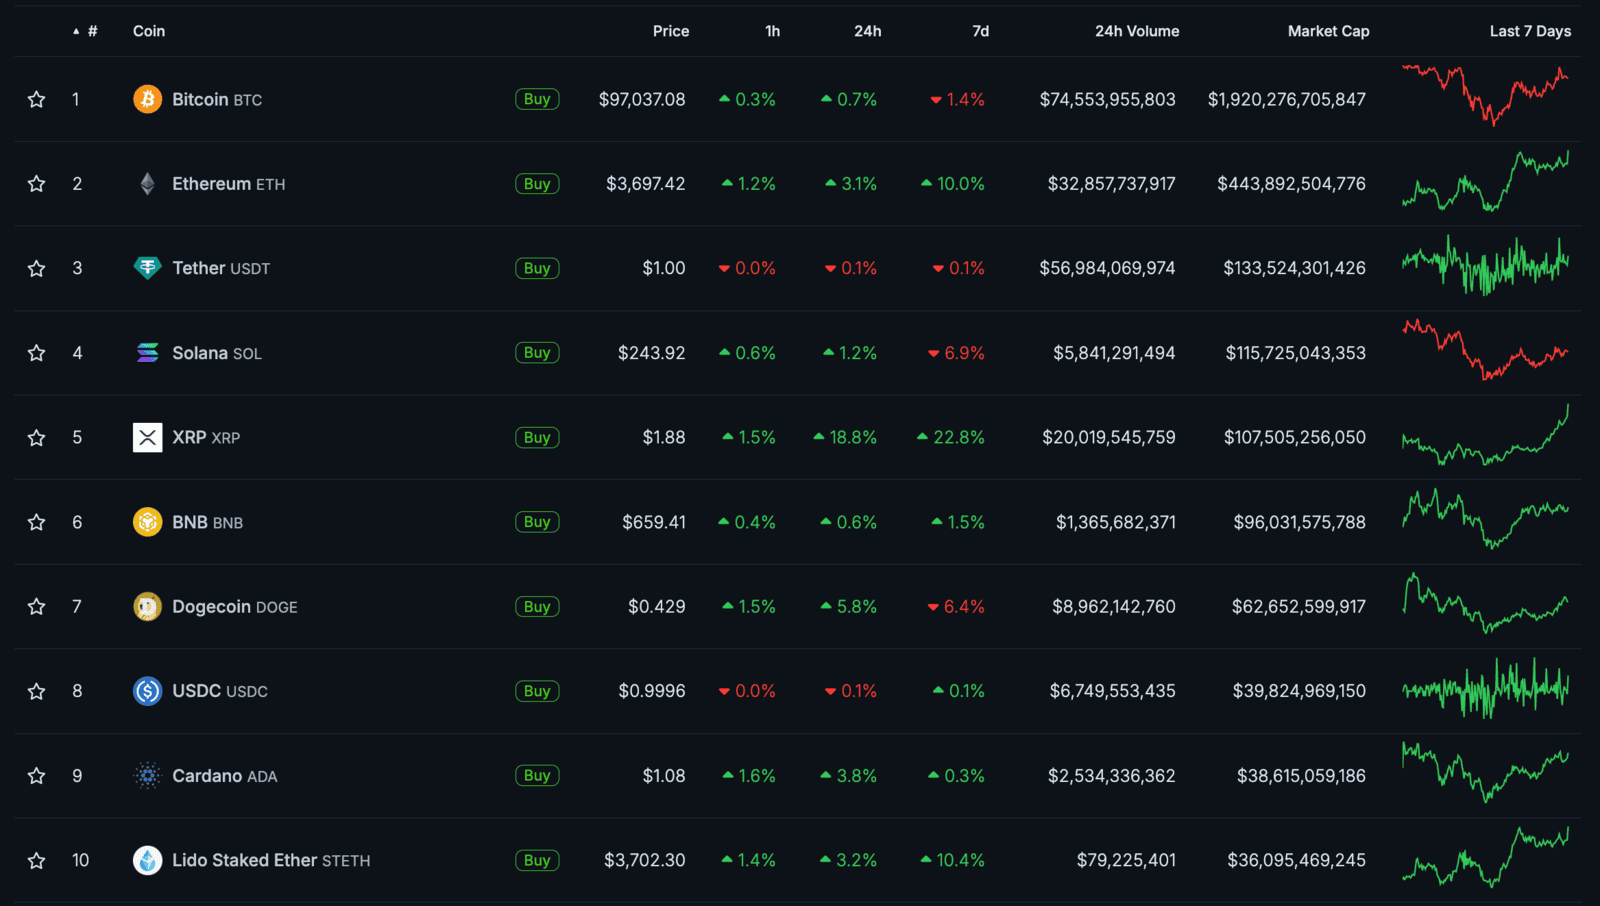Click the Buy button for BNB
The image size is (1600, 906).
click(x=537, y=522)
